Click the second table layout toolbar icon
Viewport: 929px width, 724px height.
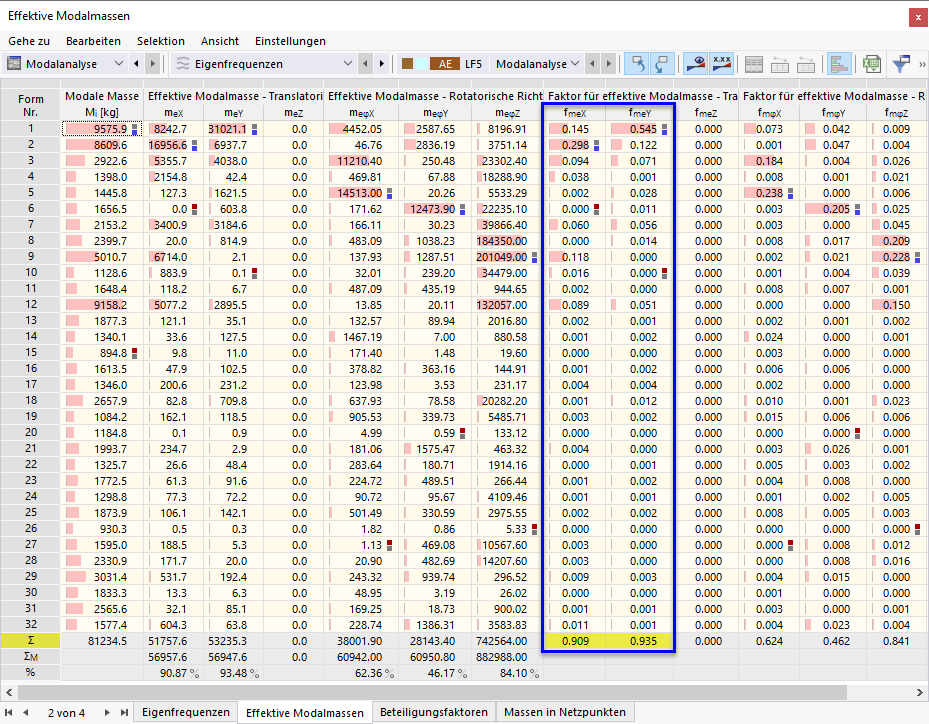[780, 64]
